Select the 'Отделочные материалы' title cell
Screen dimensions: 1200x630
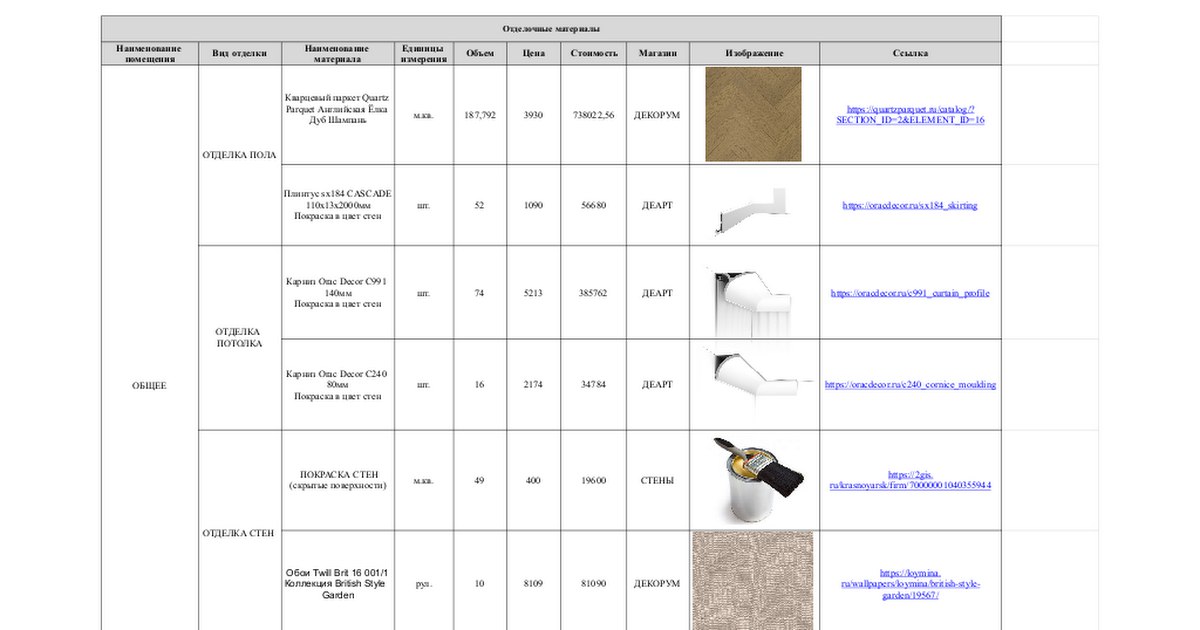coord(551,29)
